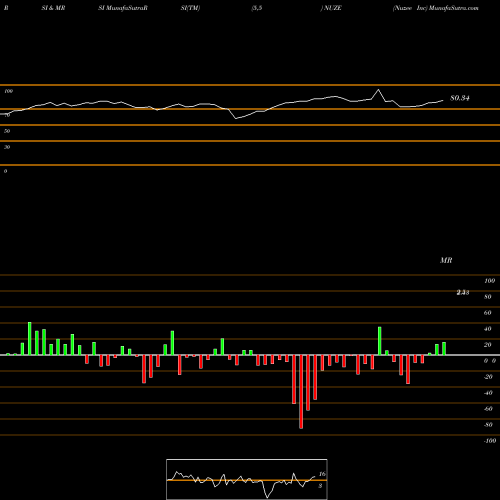The height and width of the screenshot is (500, 500).
Task: Click the -60 label on the MR axis
Action: point(488,409)
